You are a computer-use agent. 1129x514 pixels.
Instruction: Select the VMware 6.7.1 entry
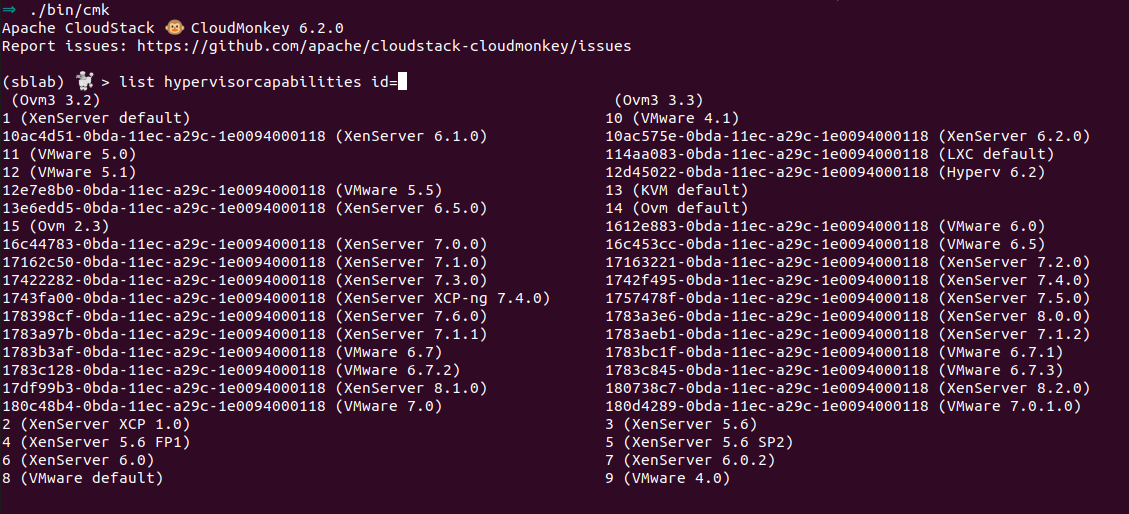(835, 352)
